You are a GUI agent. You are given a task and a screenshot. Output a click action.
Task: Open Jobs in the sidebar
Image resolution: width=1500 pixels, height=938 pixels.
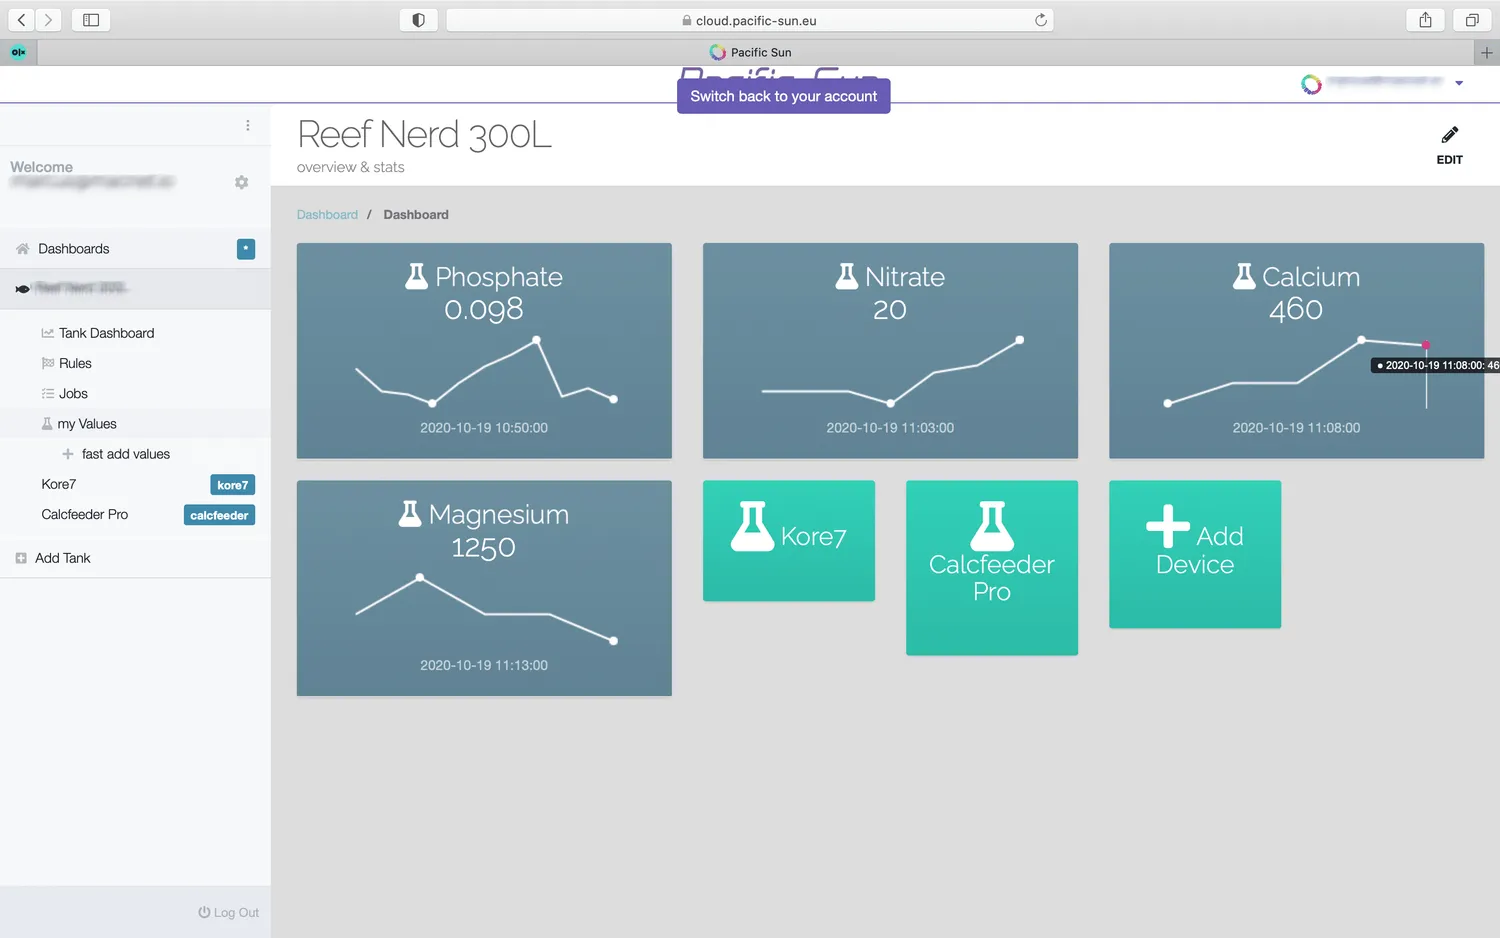pyautogui.click(x=73, y=393)
